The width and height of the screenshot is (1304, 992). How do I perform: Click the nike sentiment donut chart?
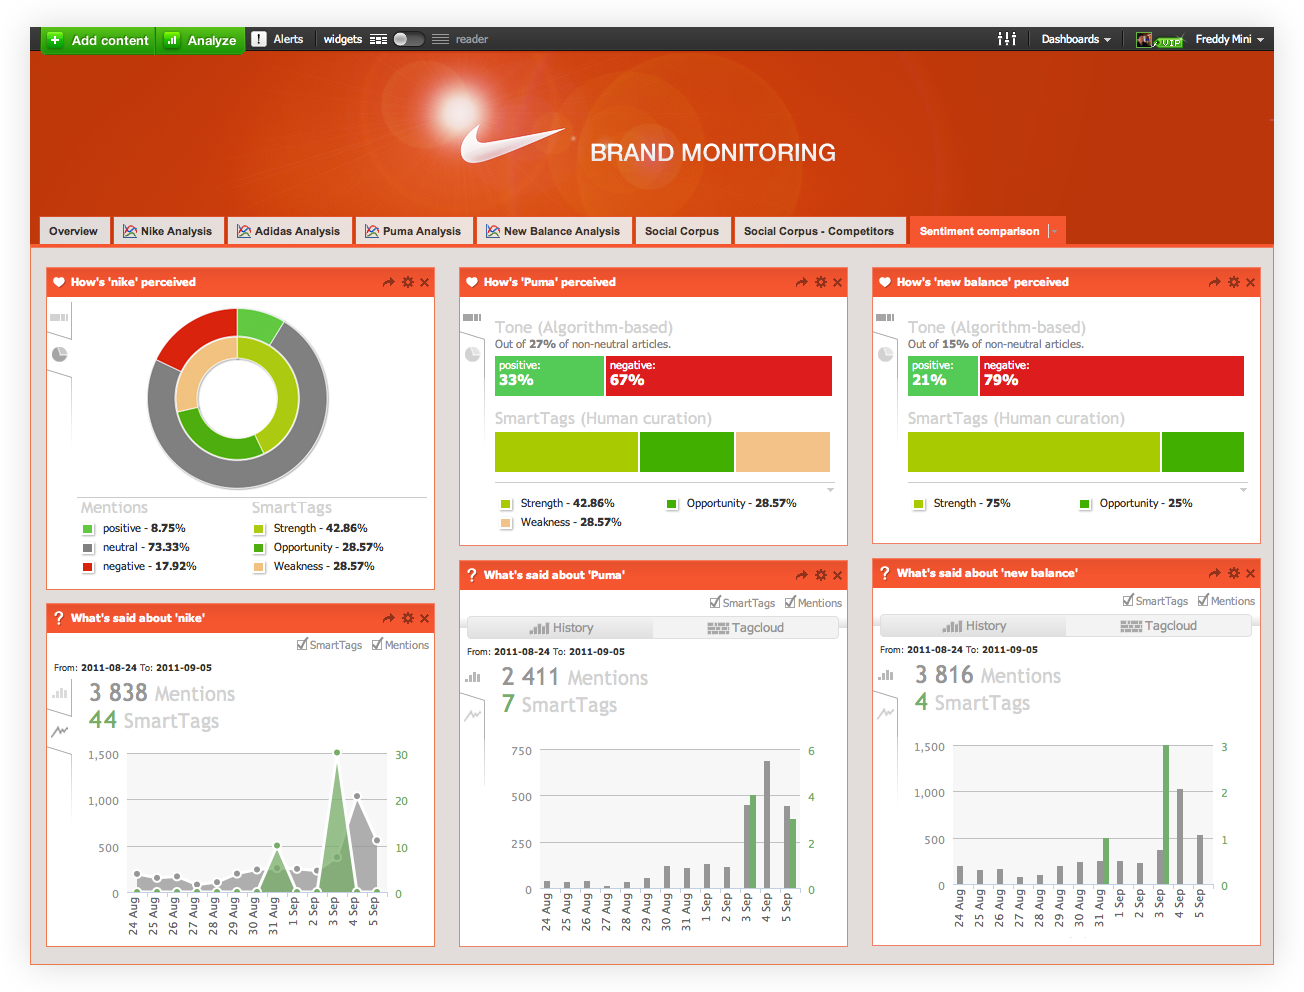click(237, 398)
